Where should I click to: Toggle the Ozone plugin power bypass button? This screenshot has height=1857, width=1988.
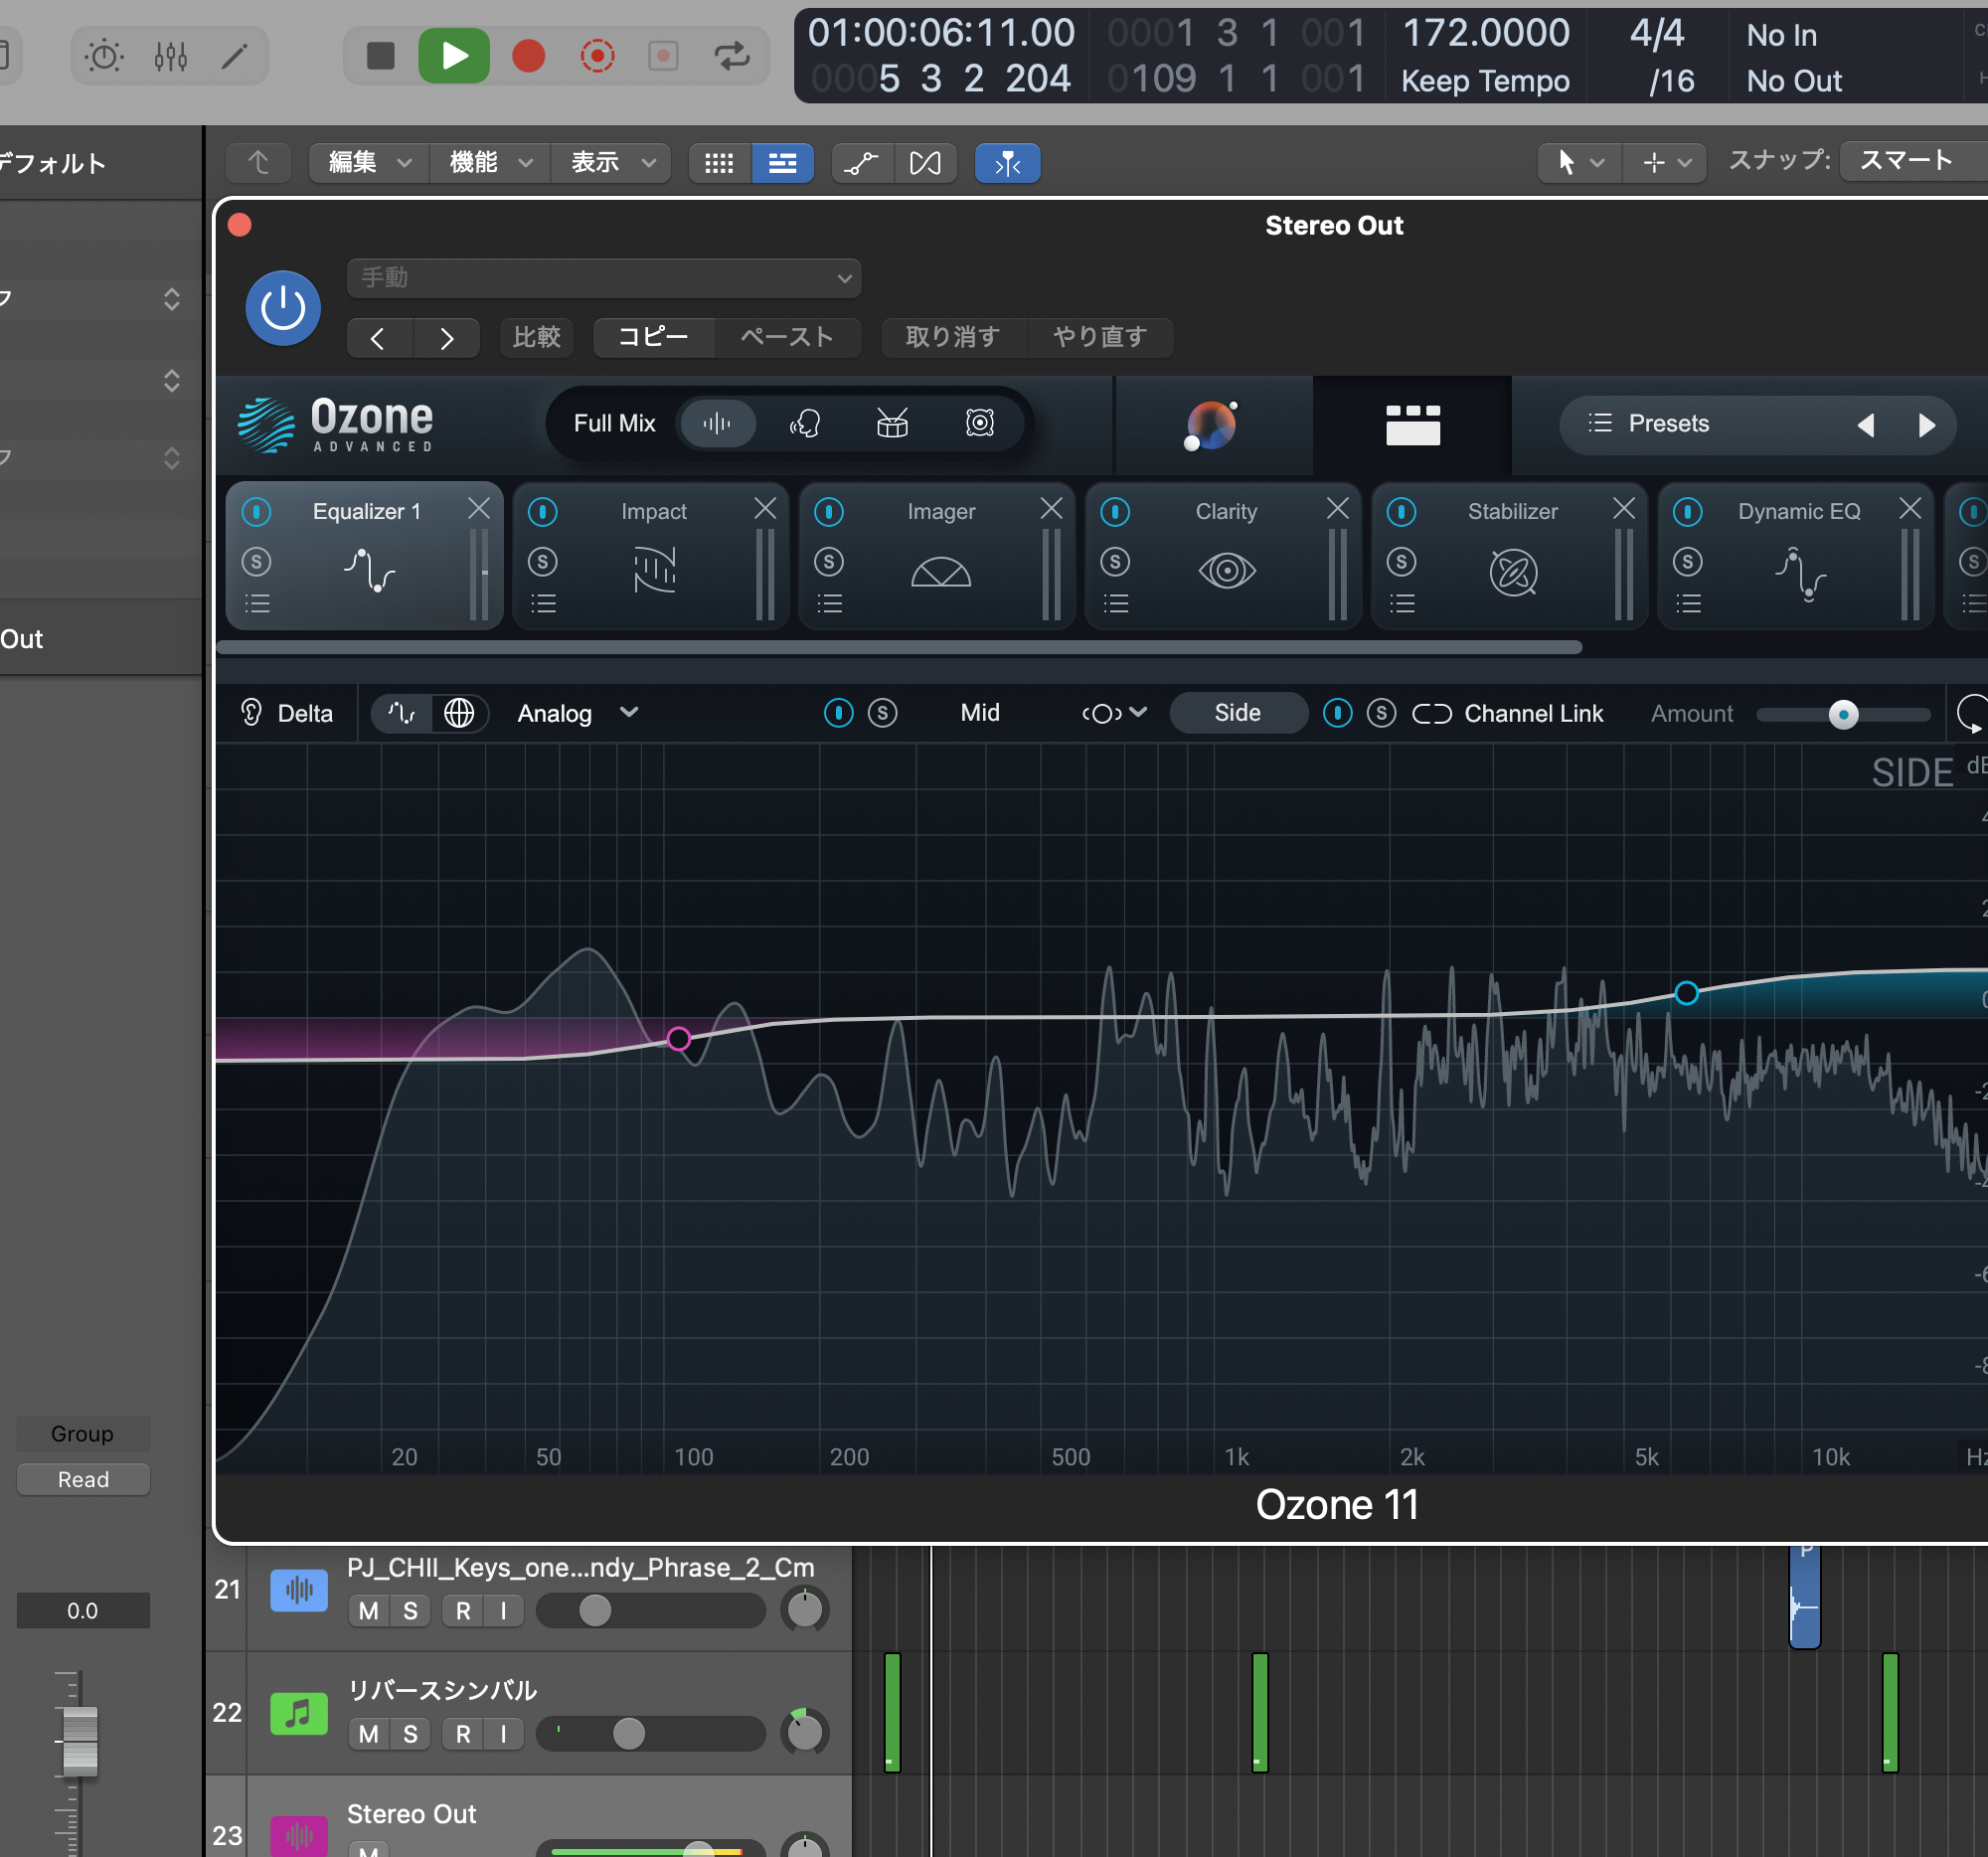pos(283,308)
